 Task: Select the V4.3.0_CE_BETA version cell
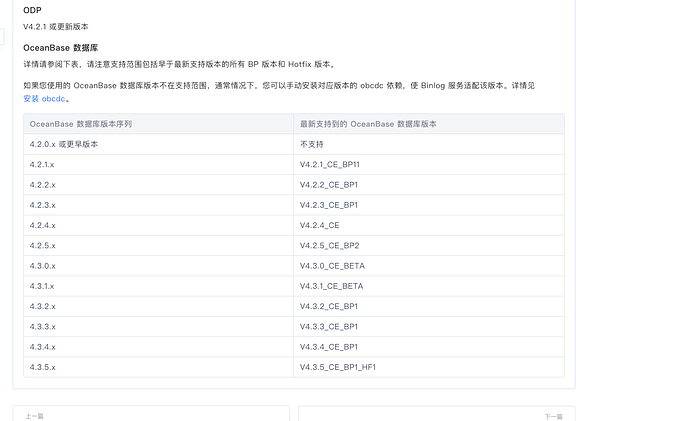tap(332, 266)
